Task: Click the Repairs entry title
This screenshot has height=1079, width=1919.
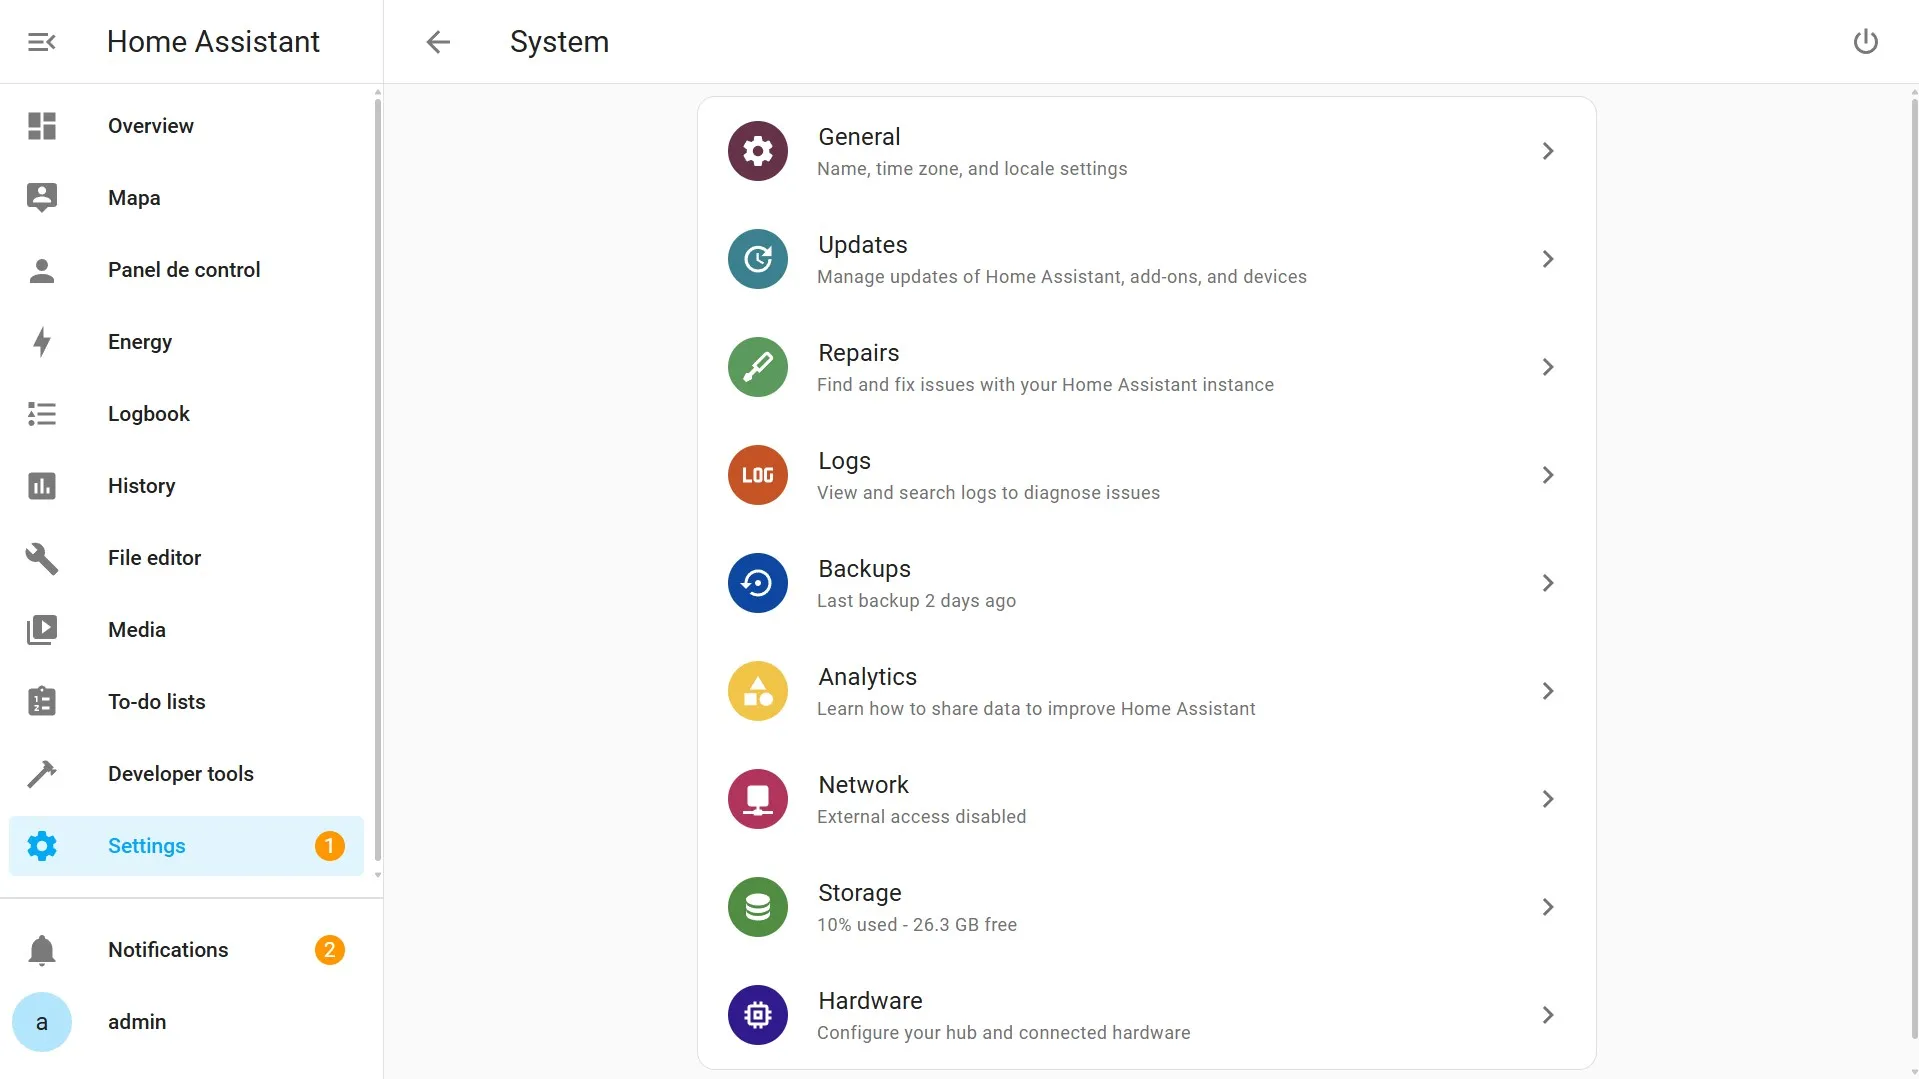Action: tap(859, 353)
